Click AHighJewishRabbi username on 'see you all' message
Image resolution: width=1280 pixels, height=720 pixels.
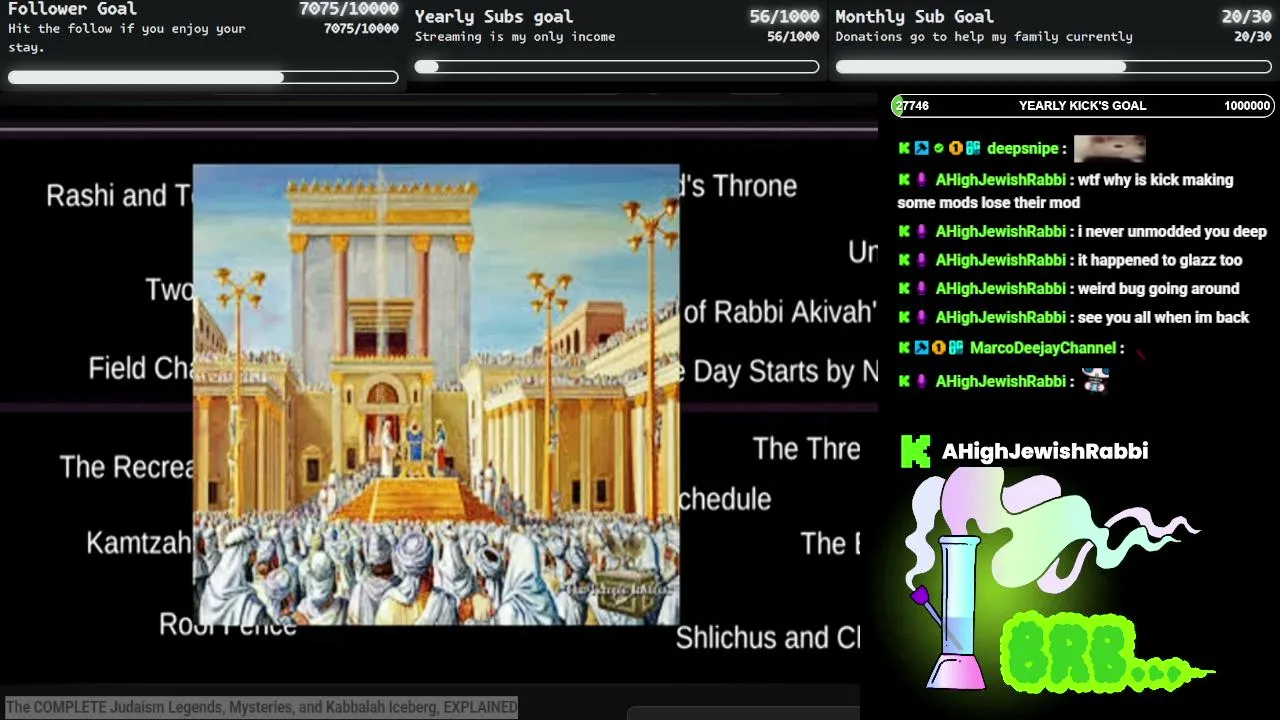tap(1000, 317)
